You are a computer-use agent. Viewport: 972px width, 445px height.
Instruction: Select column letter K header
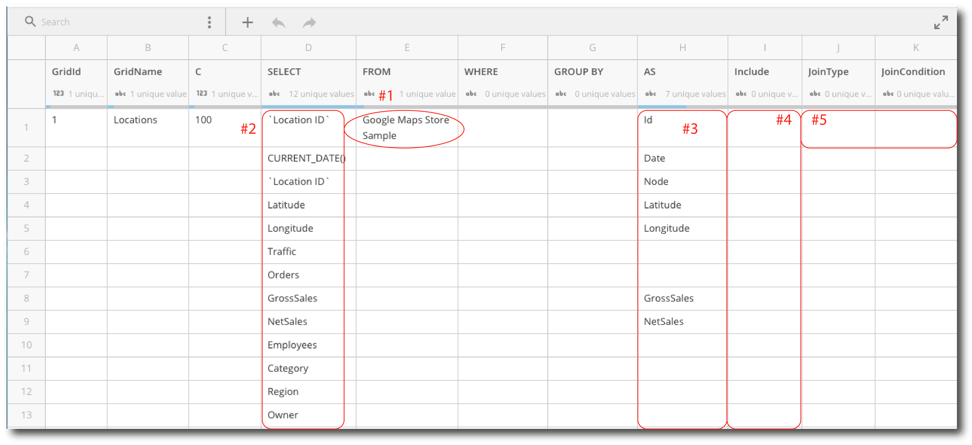point(916,47)
